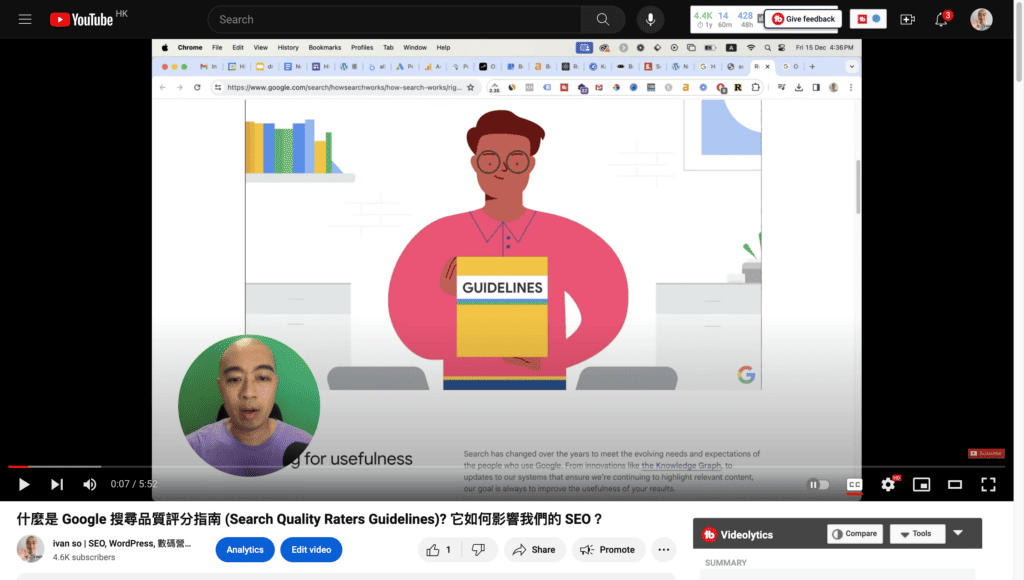The image size is (1024, 580).
Task: Click the Videolytics Compare button
Action: (855, 534)
